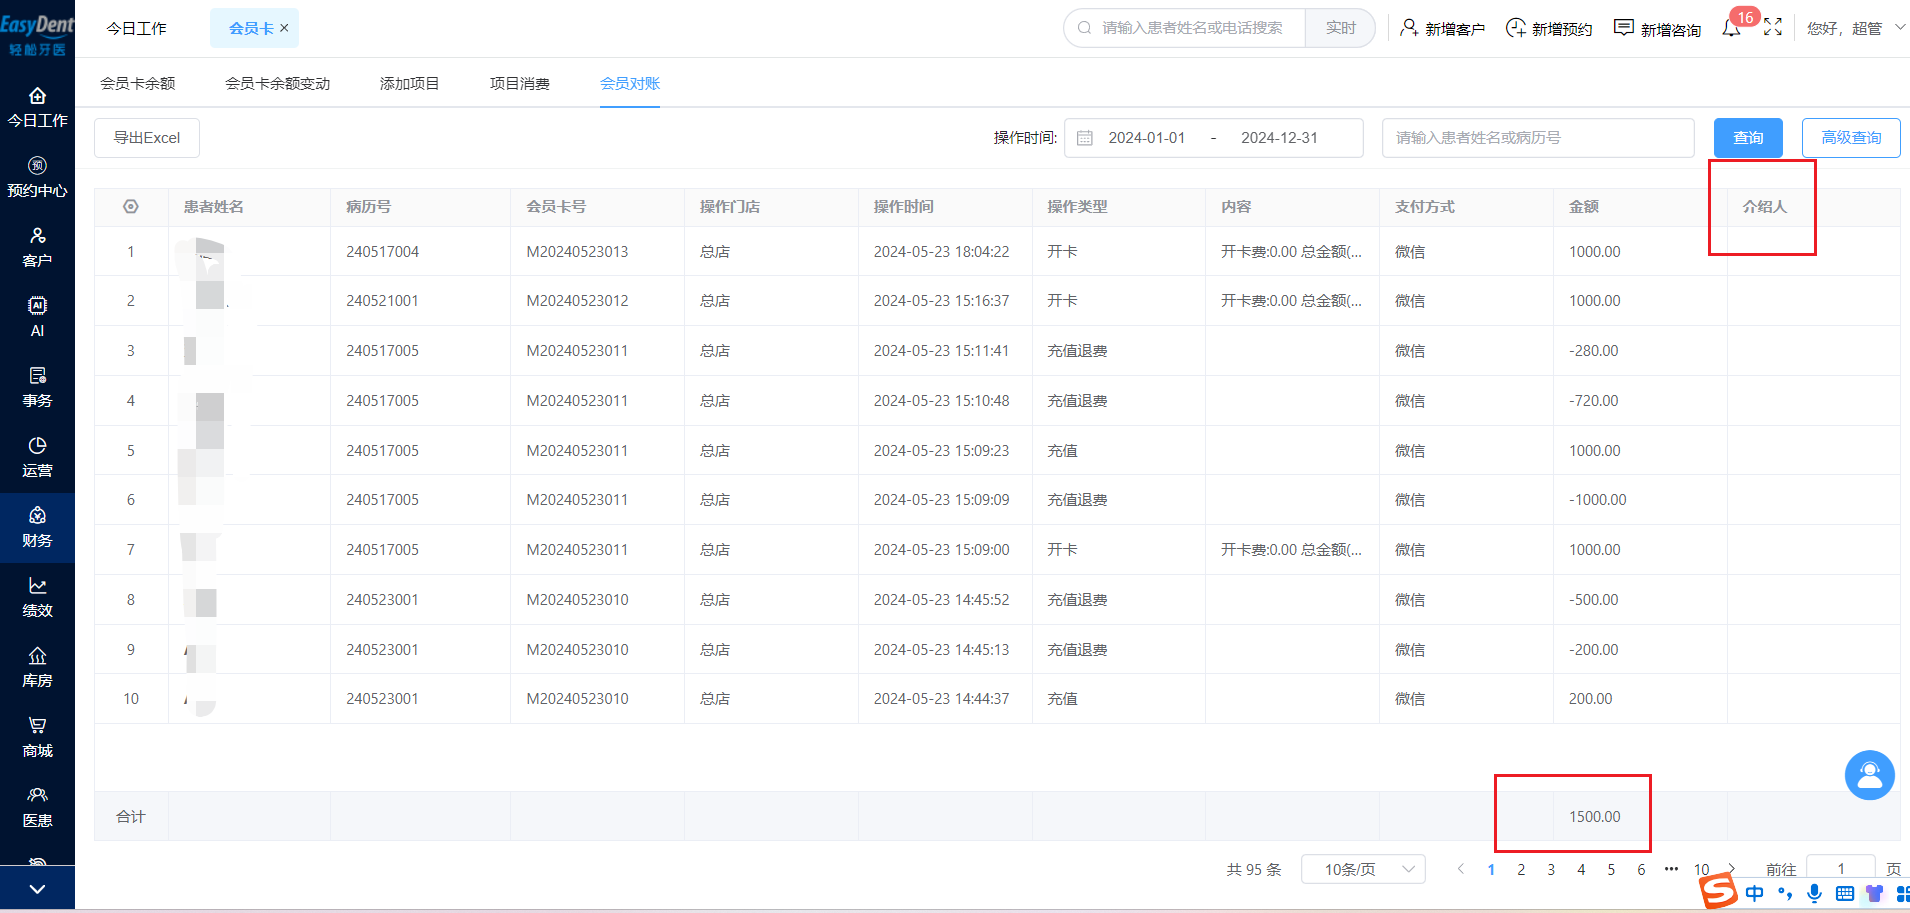Screen dimensions: 1910x913
Task: Open the 商城 sidebar section
Action: click(37, 738)
